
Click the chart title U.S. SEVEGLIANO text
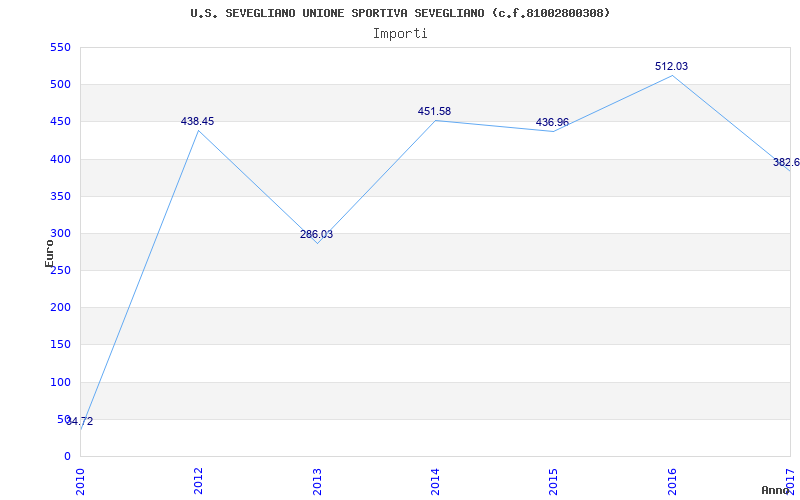(400, 13)
